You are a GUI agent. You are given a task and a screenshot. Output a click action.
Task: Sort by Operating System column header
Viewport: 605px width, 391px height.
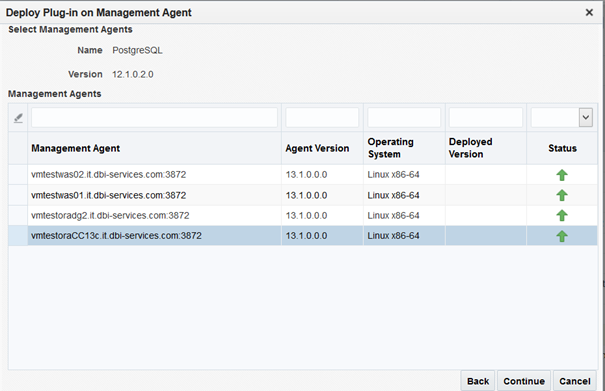pyautogui.click(x=390, y=148)
